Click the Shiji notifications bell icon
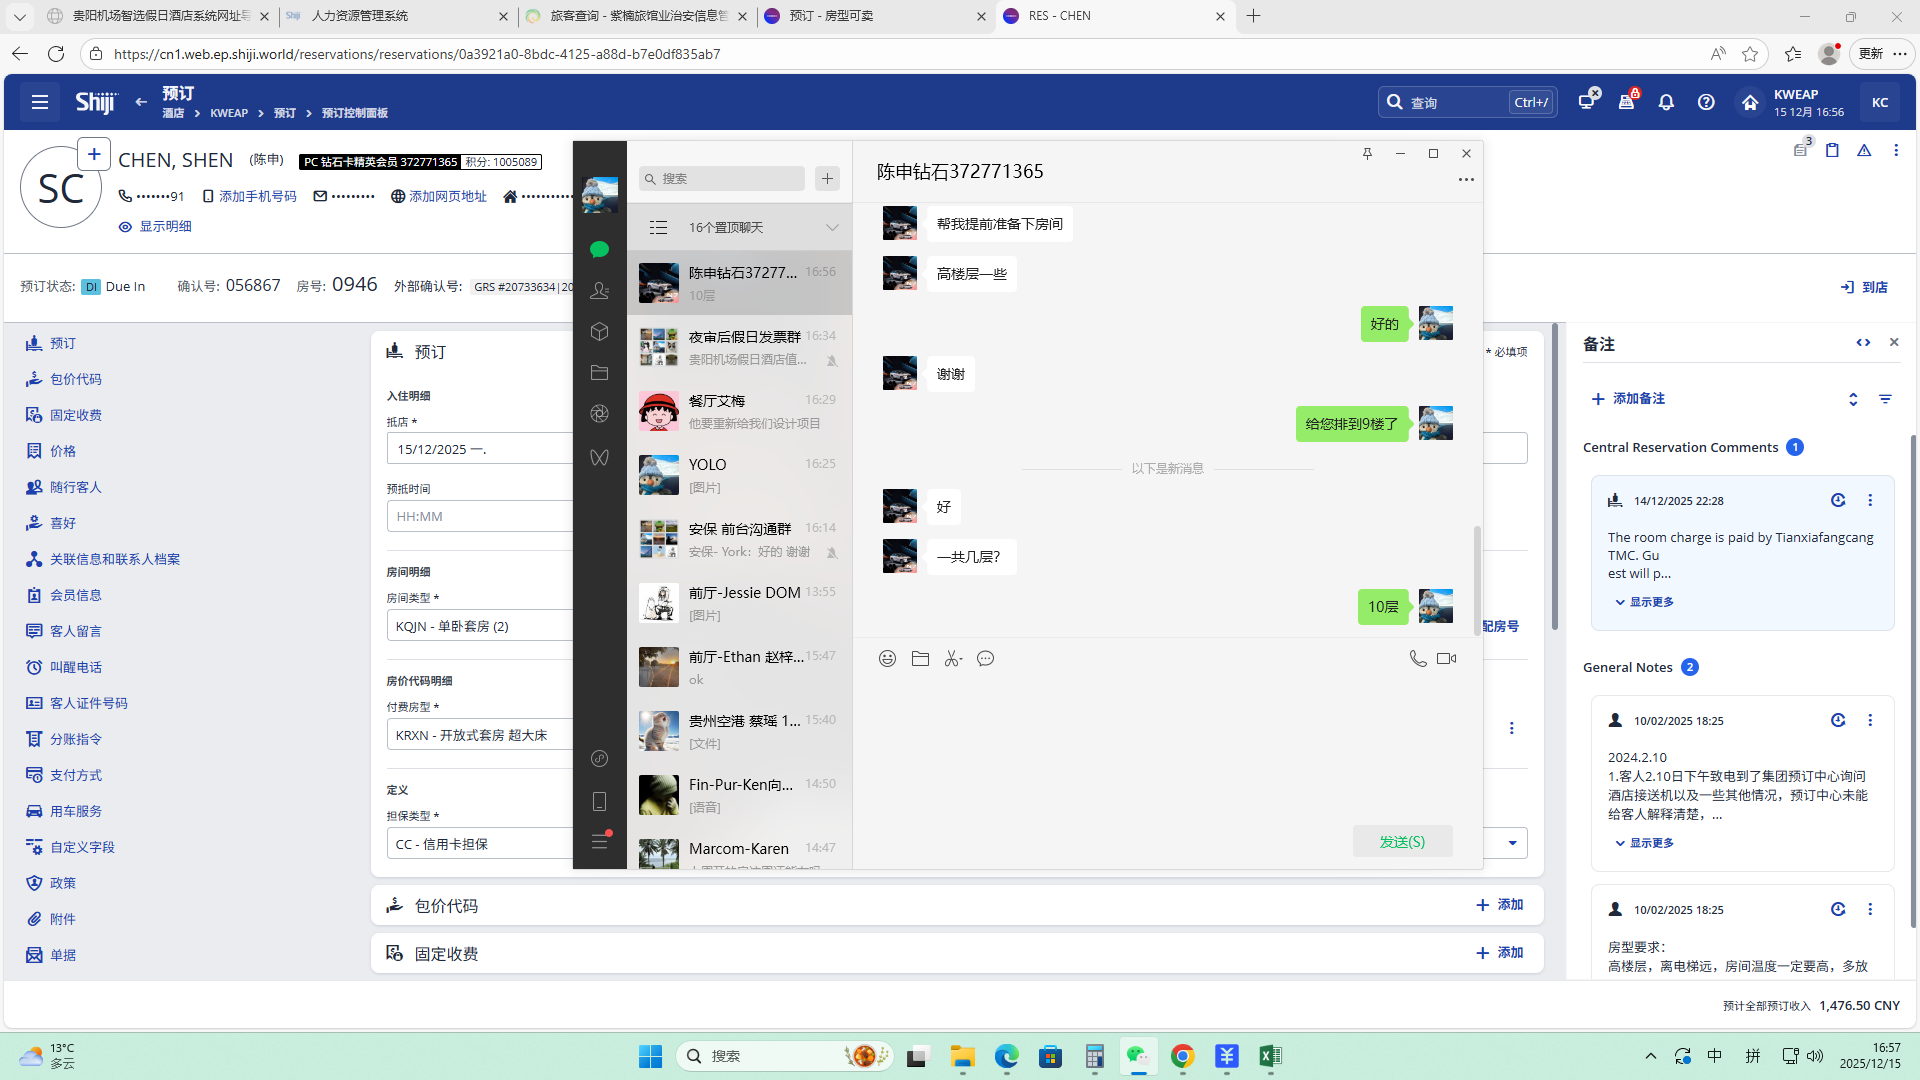 click(1666, 102)
